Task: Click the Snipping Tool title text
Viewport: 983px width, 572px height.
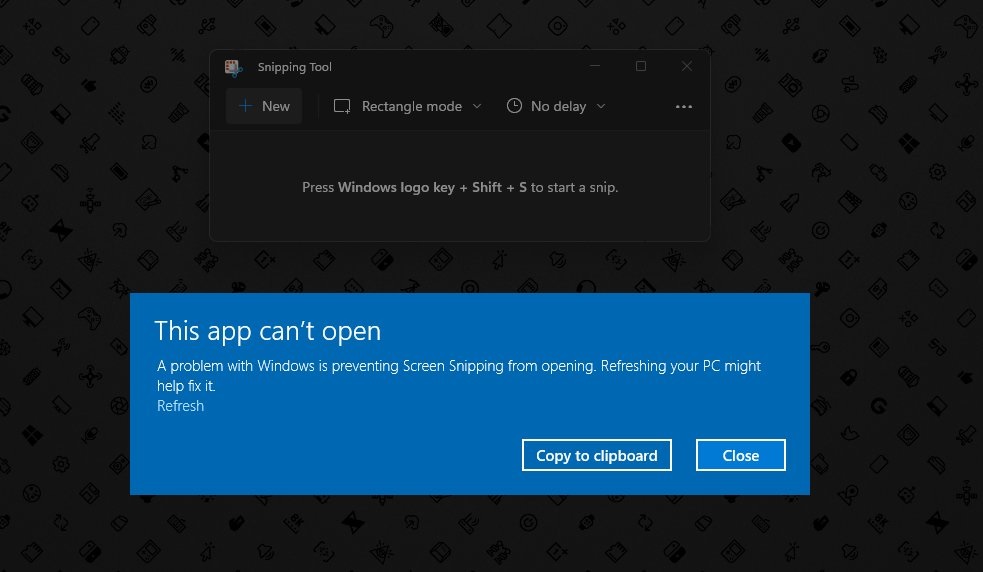Action: tap(294, 67)
